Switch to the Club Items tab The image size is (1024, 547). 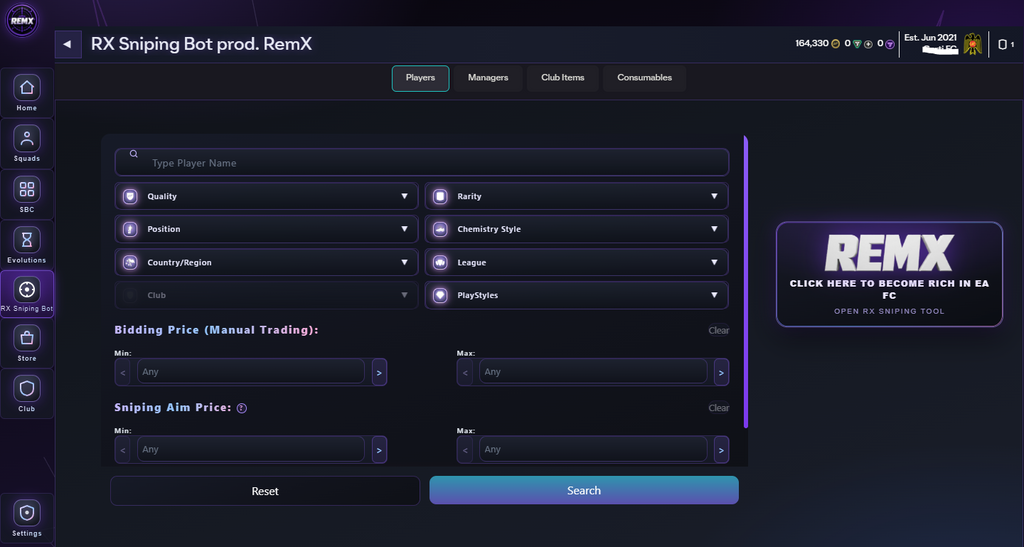(562, 78)
